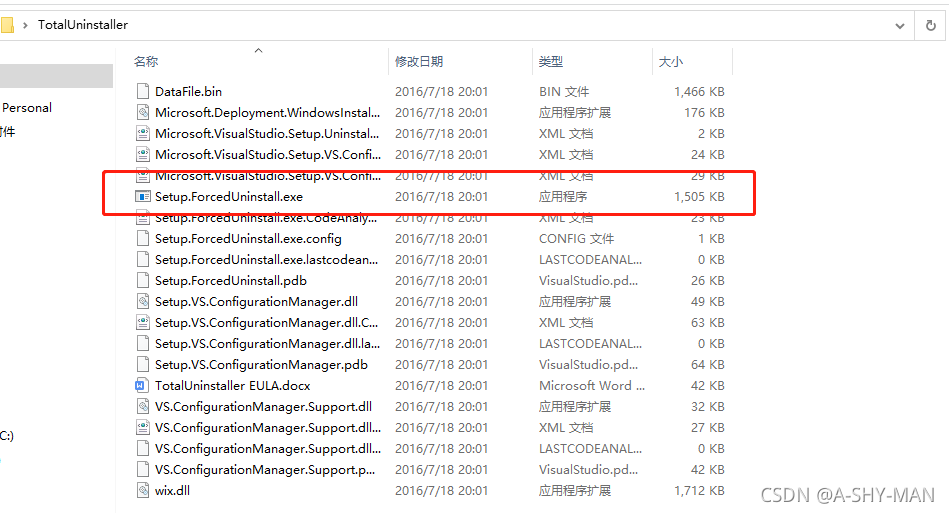The width and height of the screenshot is (949, 513).
Task: Select the TotalUninstaller EULA.docx file name
Action: tap(232, 385)
